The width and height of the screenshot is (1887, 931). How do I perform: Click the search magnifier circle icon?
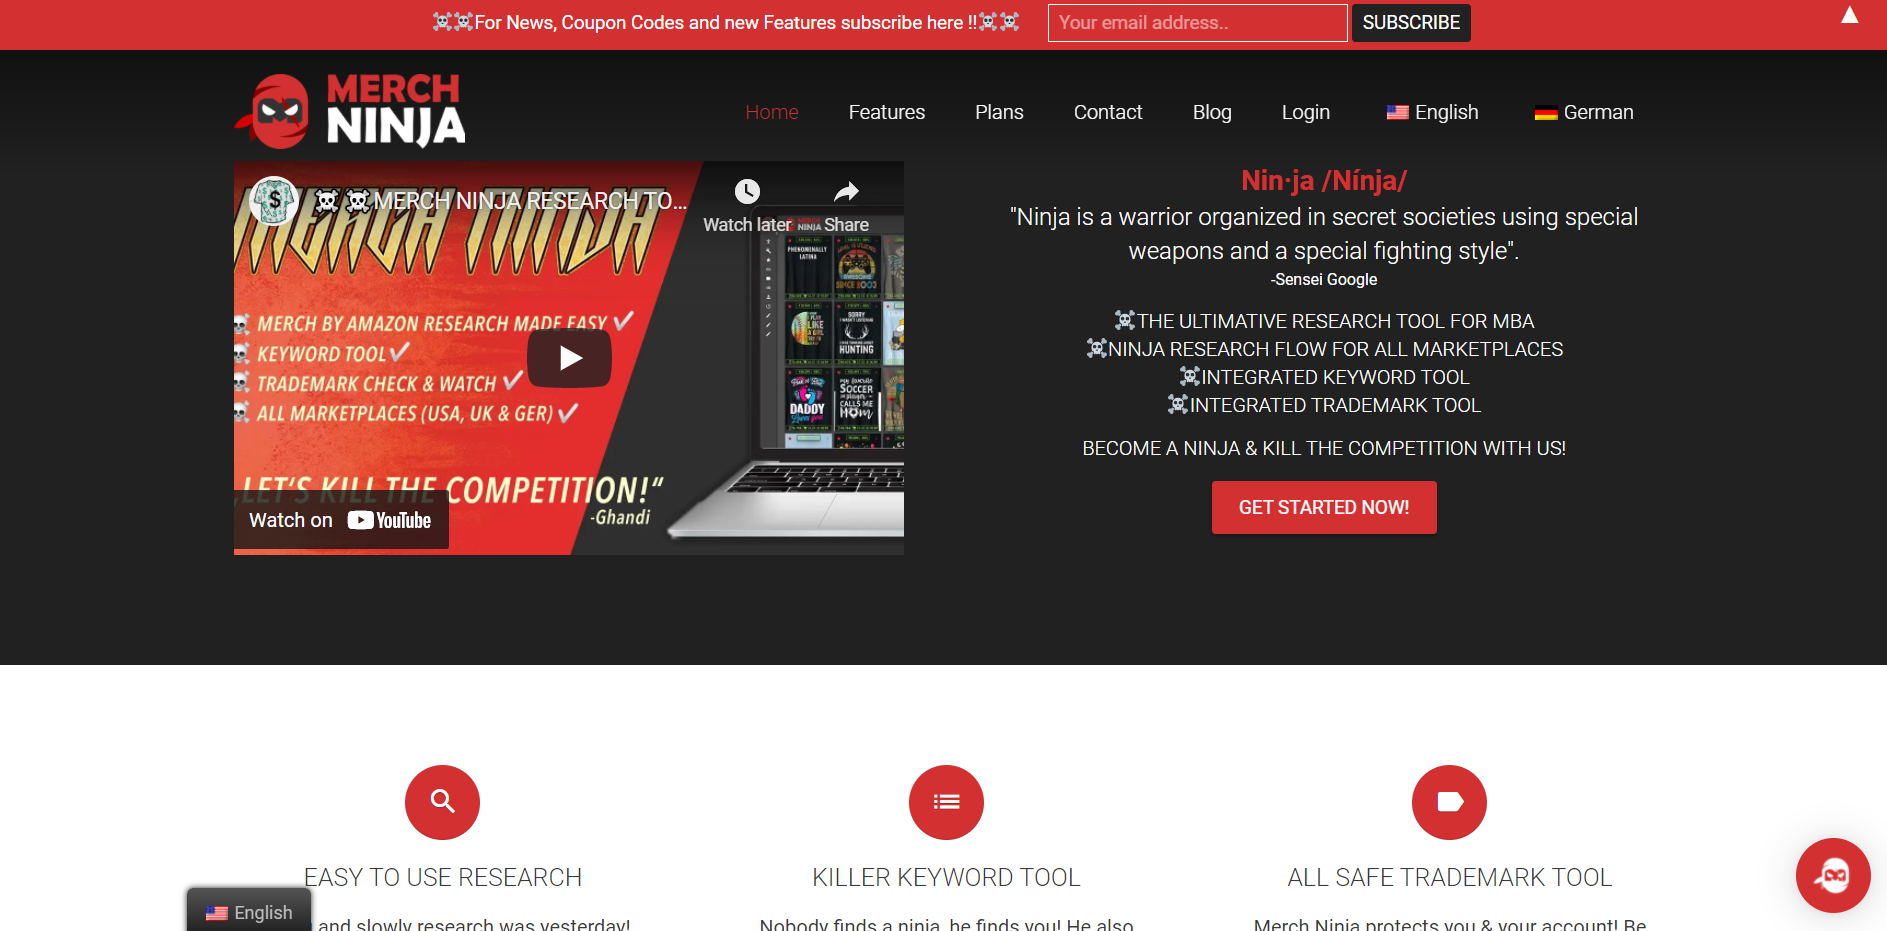[442, 802]
